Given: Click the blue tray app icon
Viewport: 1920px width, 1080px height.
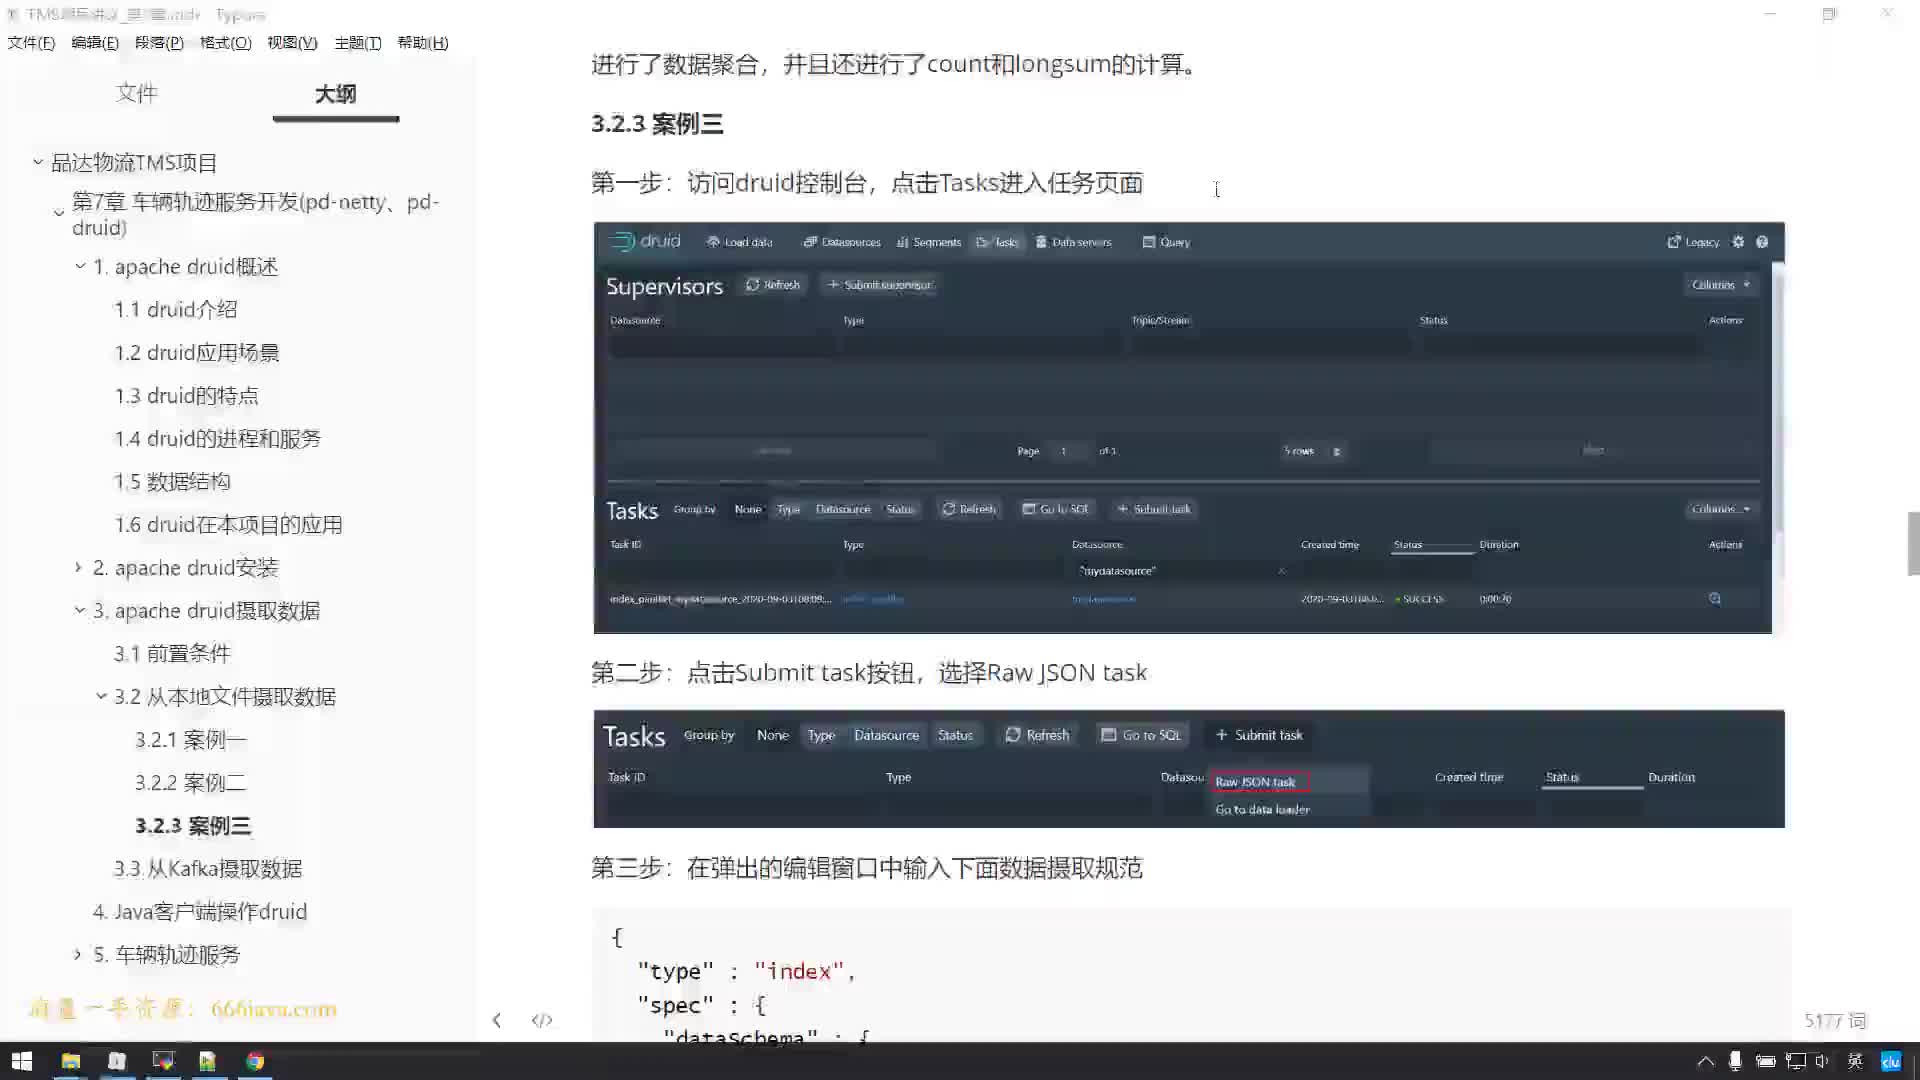Looking at the screenshot, I should (1890, 1061).
